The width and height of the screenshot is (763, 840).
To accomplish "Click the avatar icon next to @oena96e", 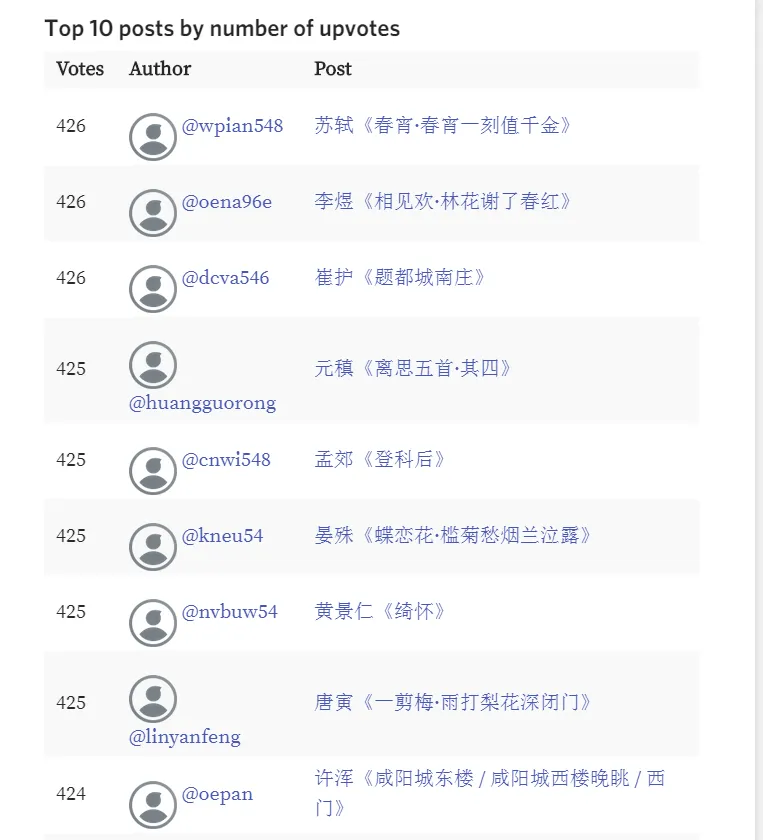I will 153,213.
